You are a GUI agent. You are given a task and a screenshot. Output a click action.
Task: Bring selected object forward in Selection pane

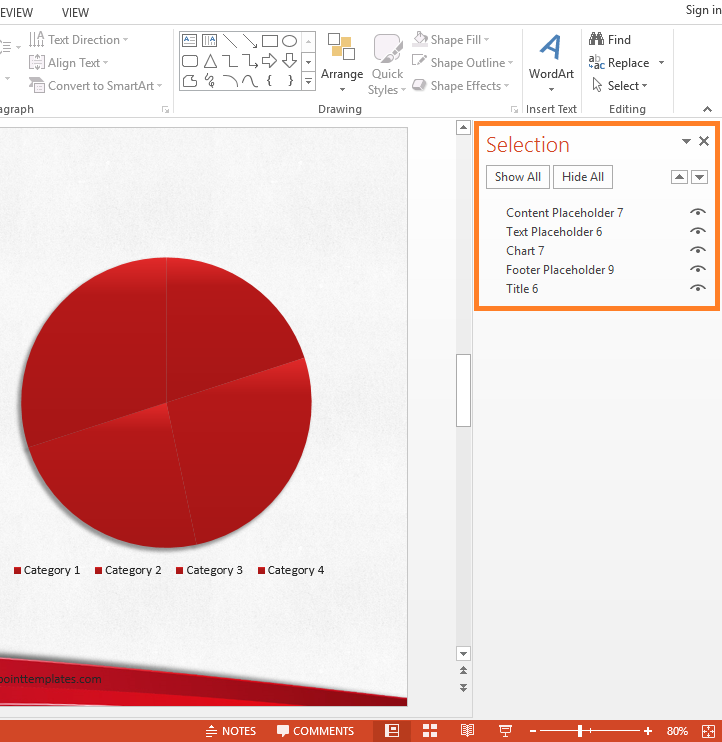pos(679,177)
